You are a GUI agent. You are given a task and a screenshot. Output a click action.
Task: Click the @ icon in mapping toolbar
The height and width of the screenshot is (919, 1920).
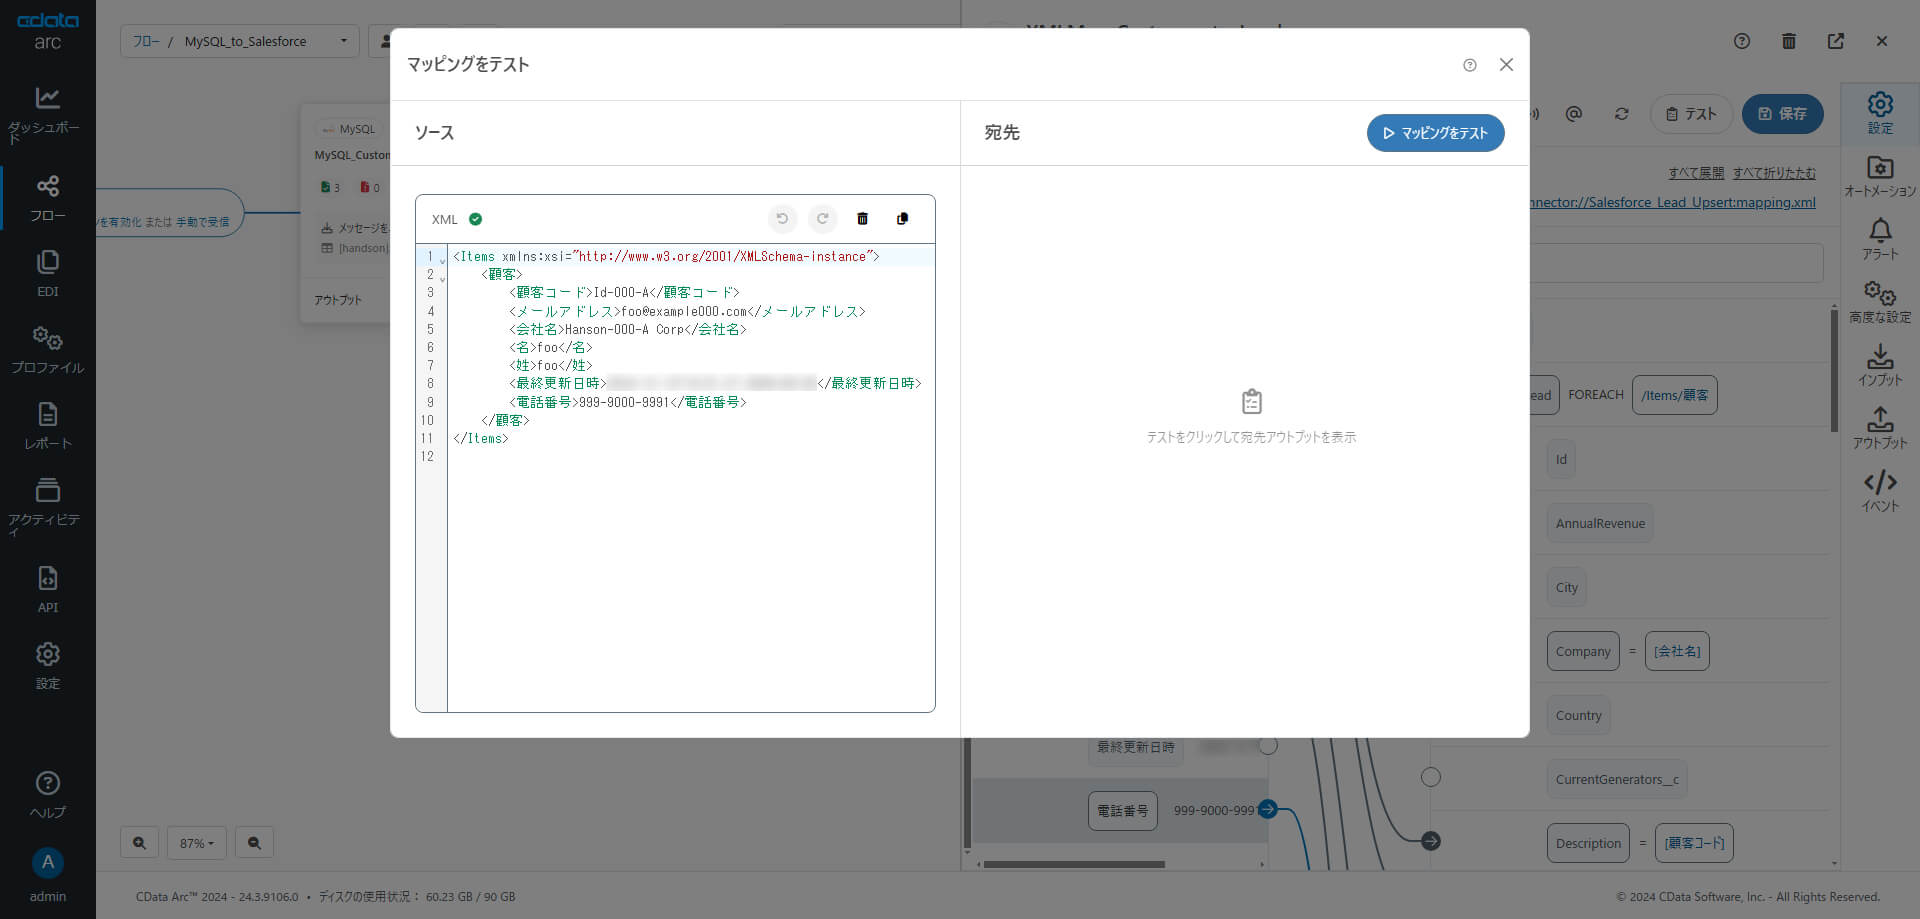pyautogui.click(x=1573, y=114)
